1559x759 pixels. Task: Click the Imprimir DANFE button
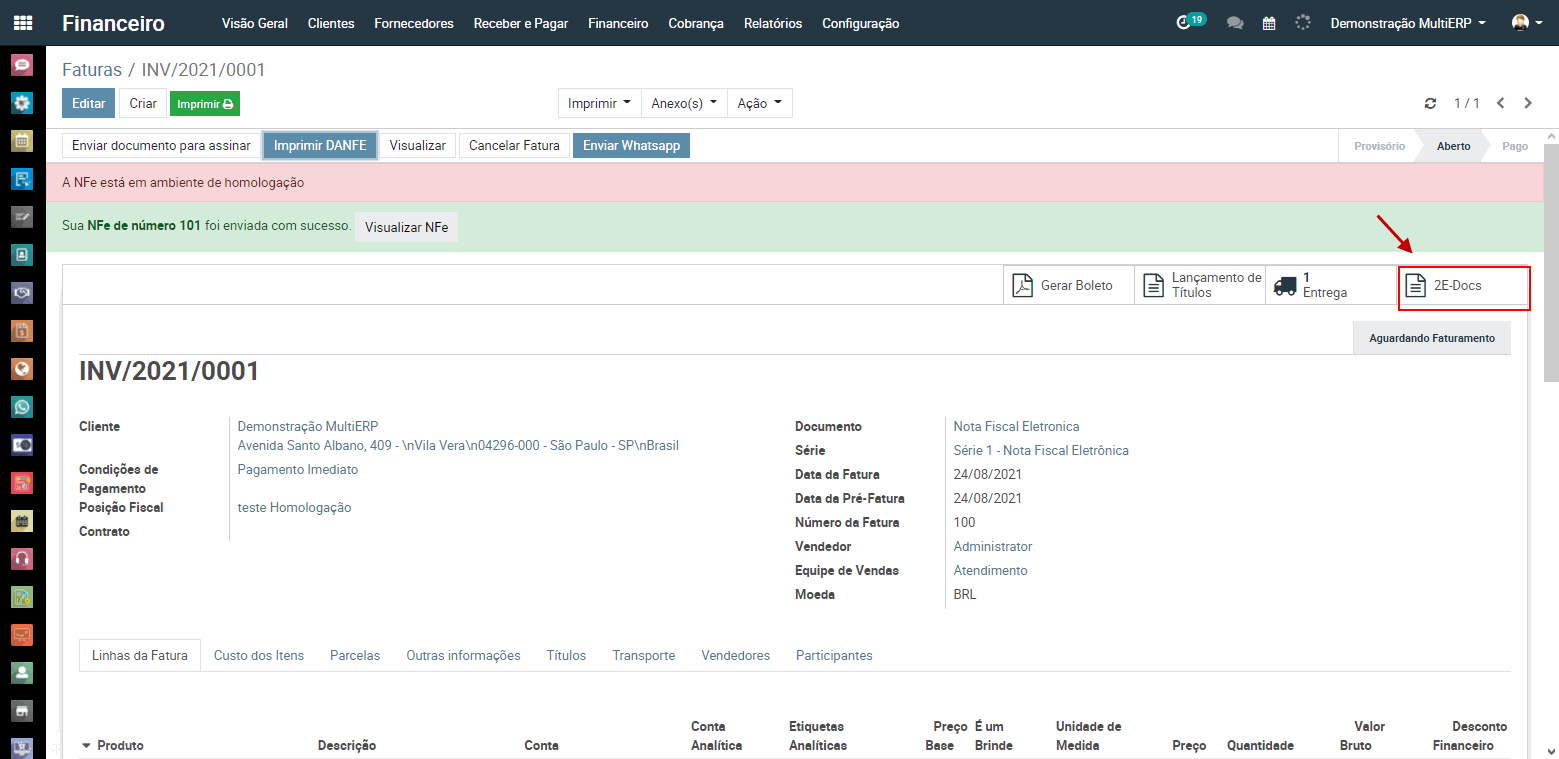point(320,146)
